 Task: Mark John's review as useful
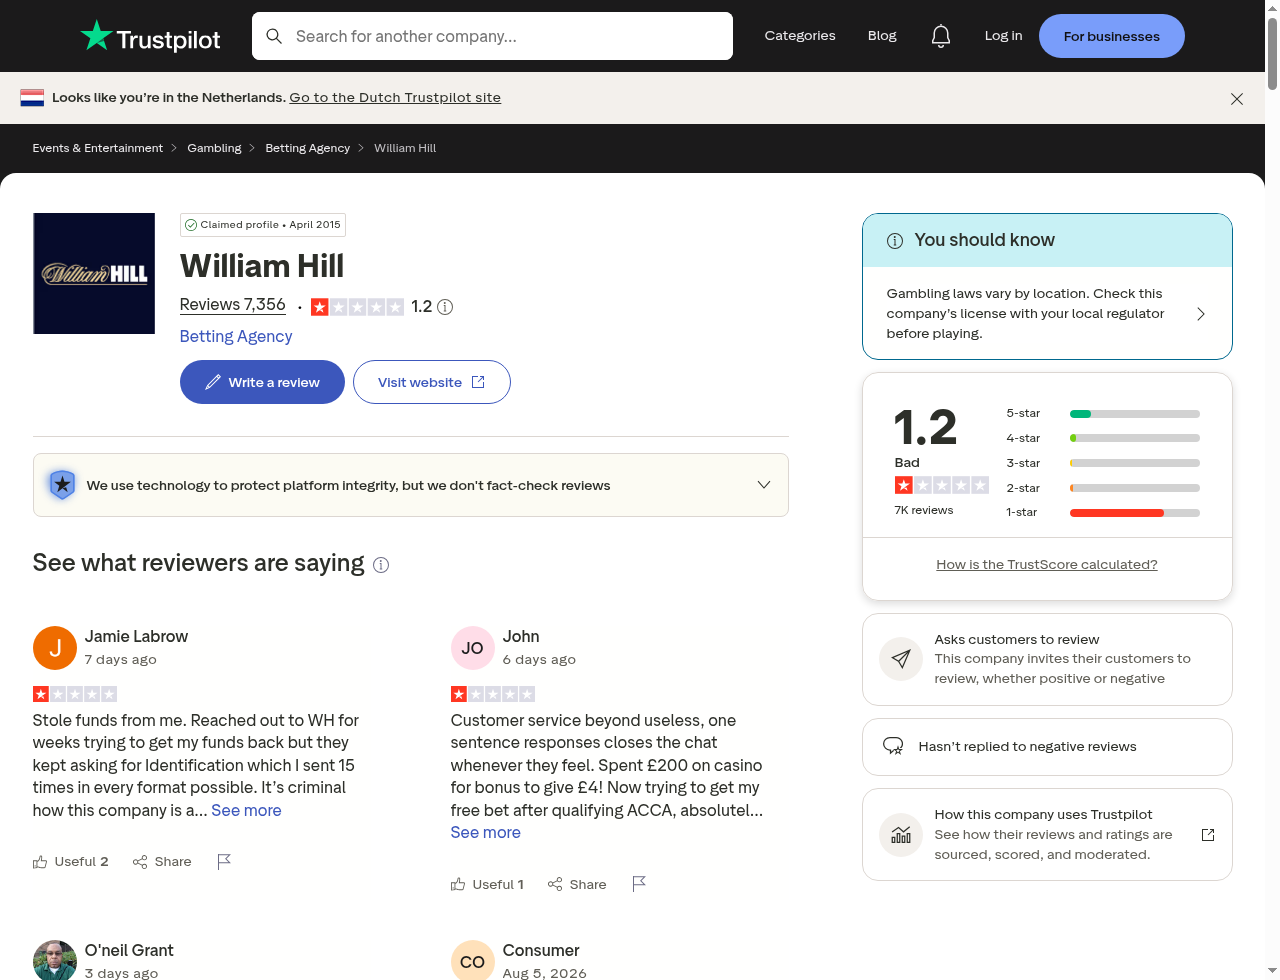(487, 884)
